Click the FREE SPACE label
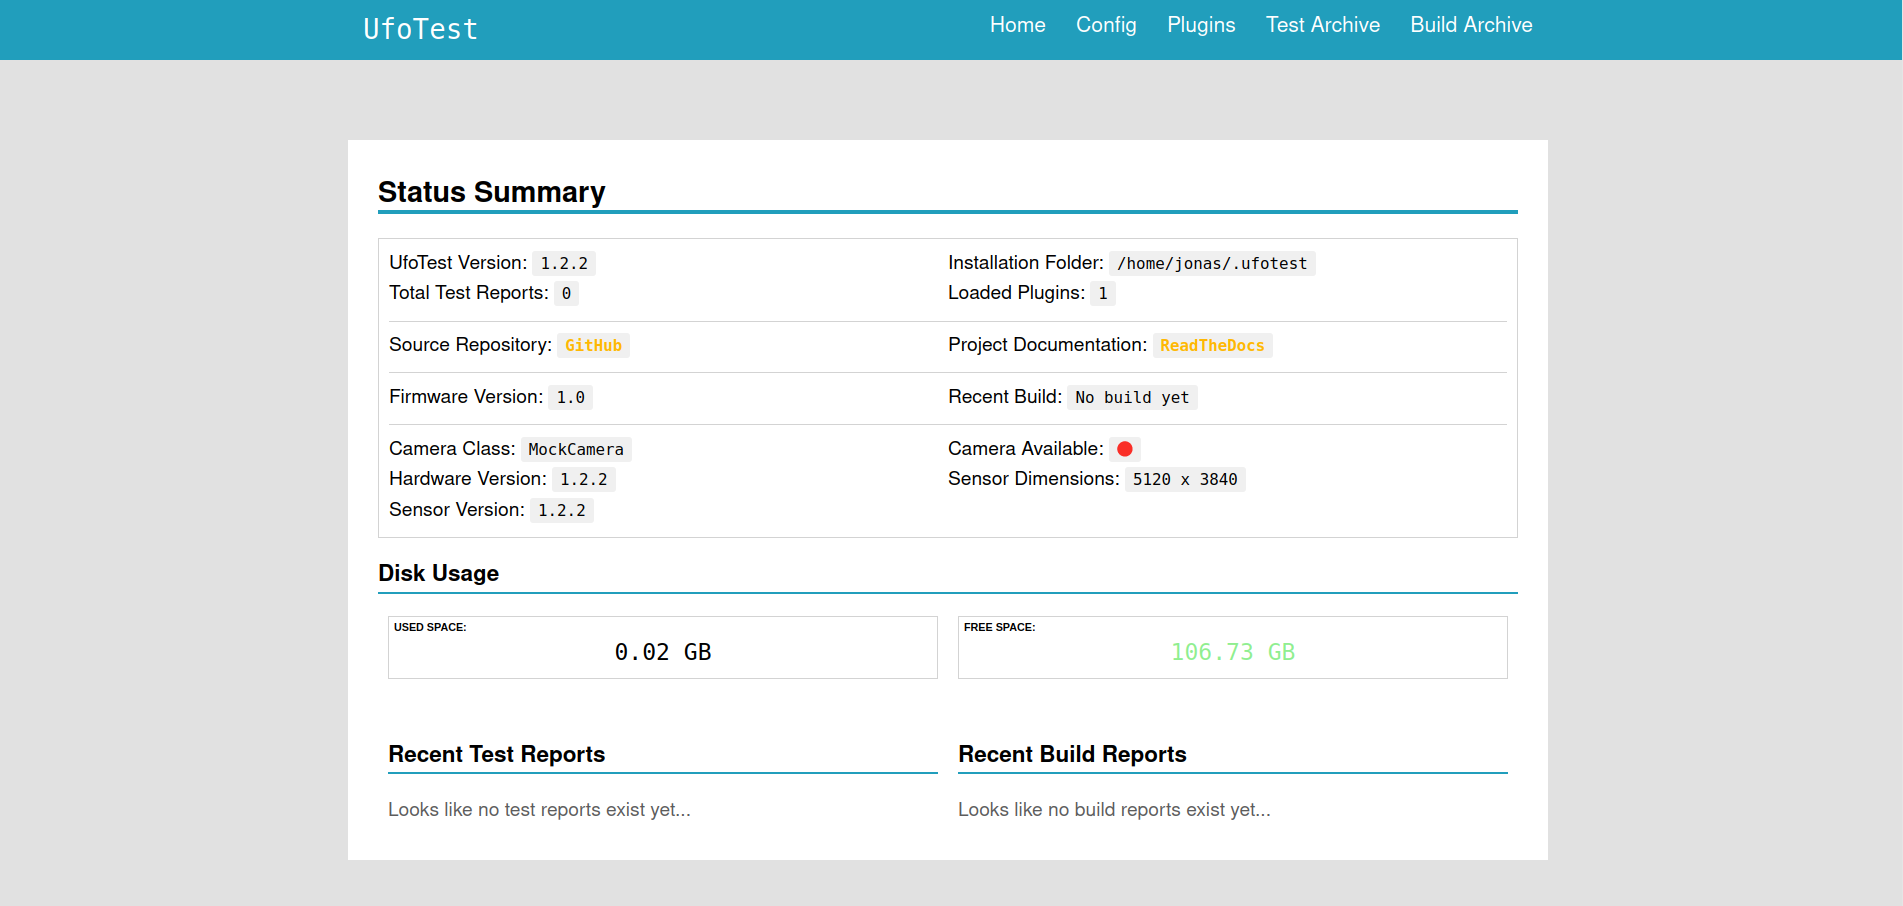 [x=999, y=627]
